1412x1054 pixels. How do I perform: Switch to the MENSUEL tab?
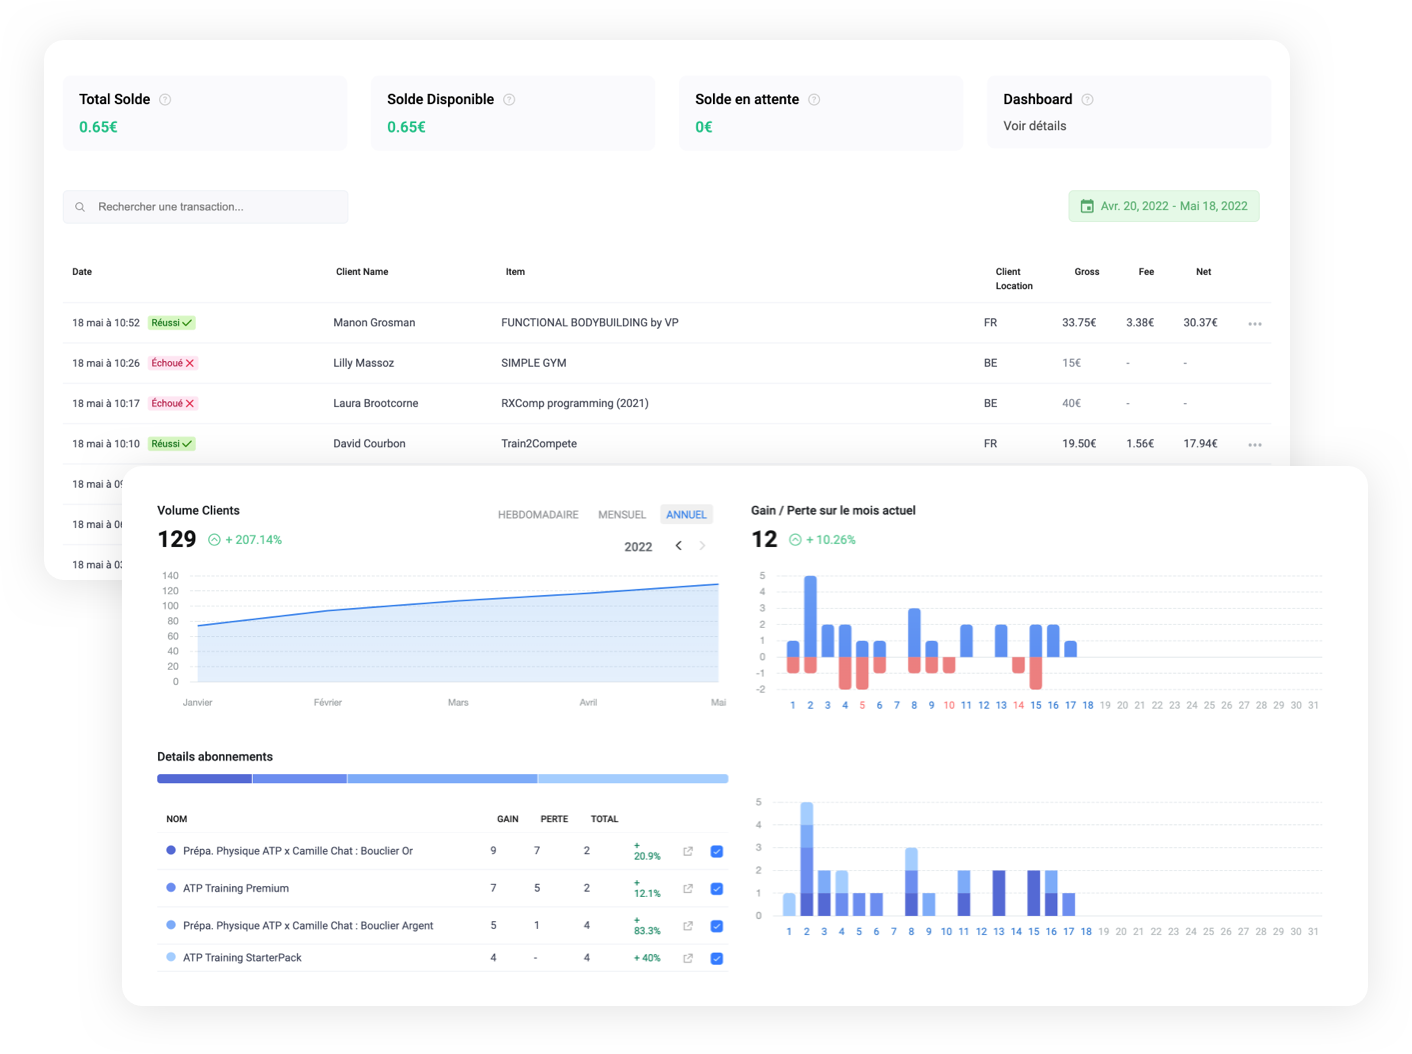[x=622, y=515]
